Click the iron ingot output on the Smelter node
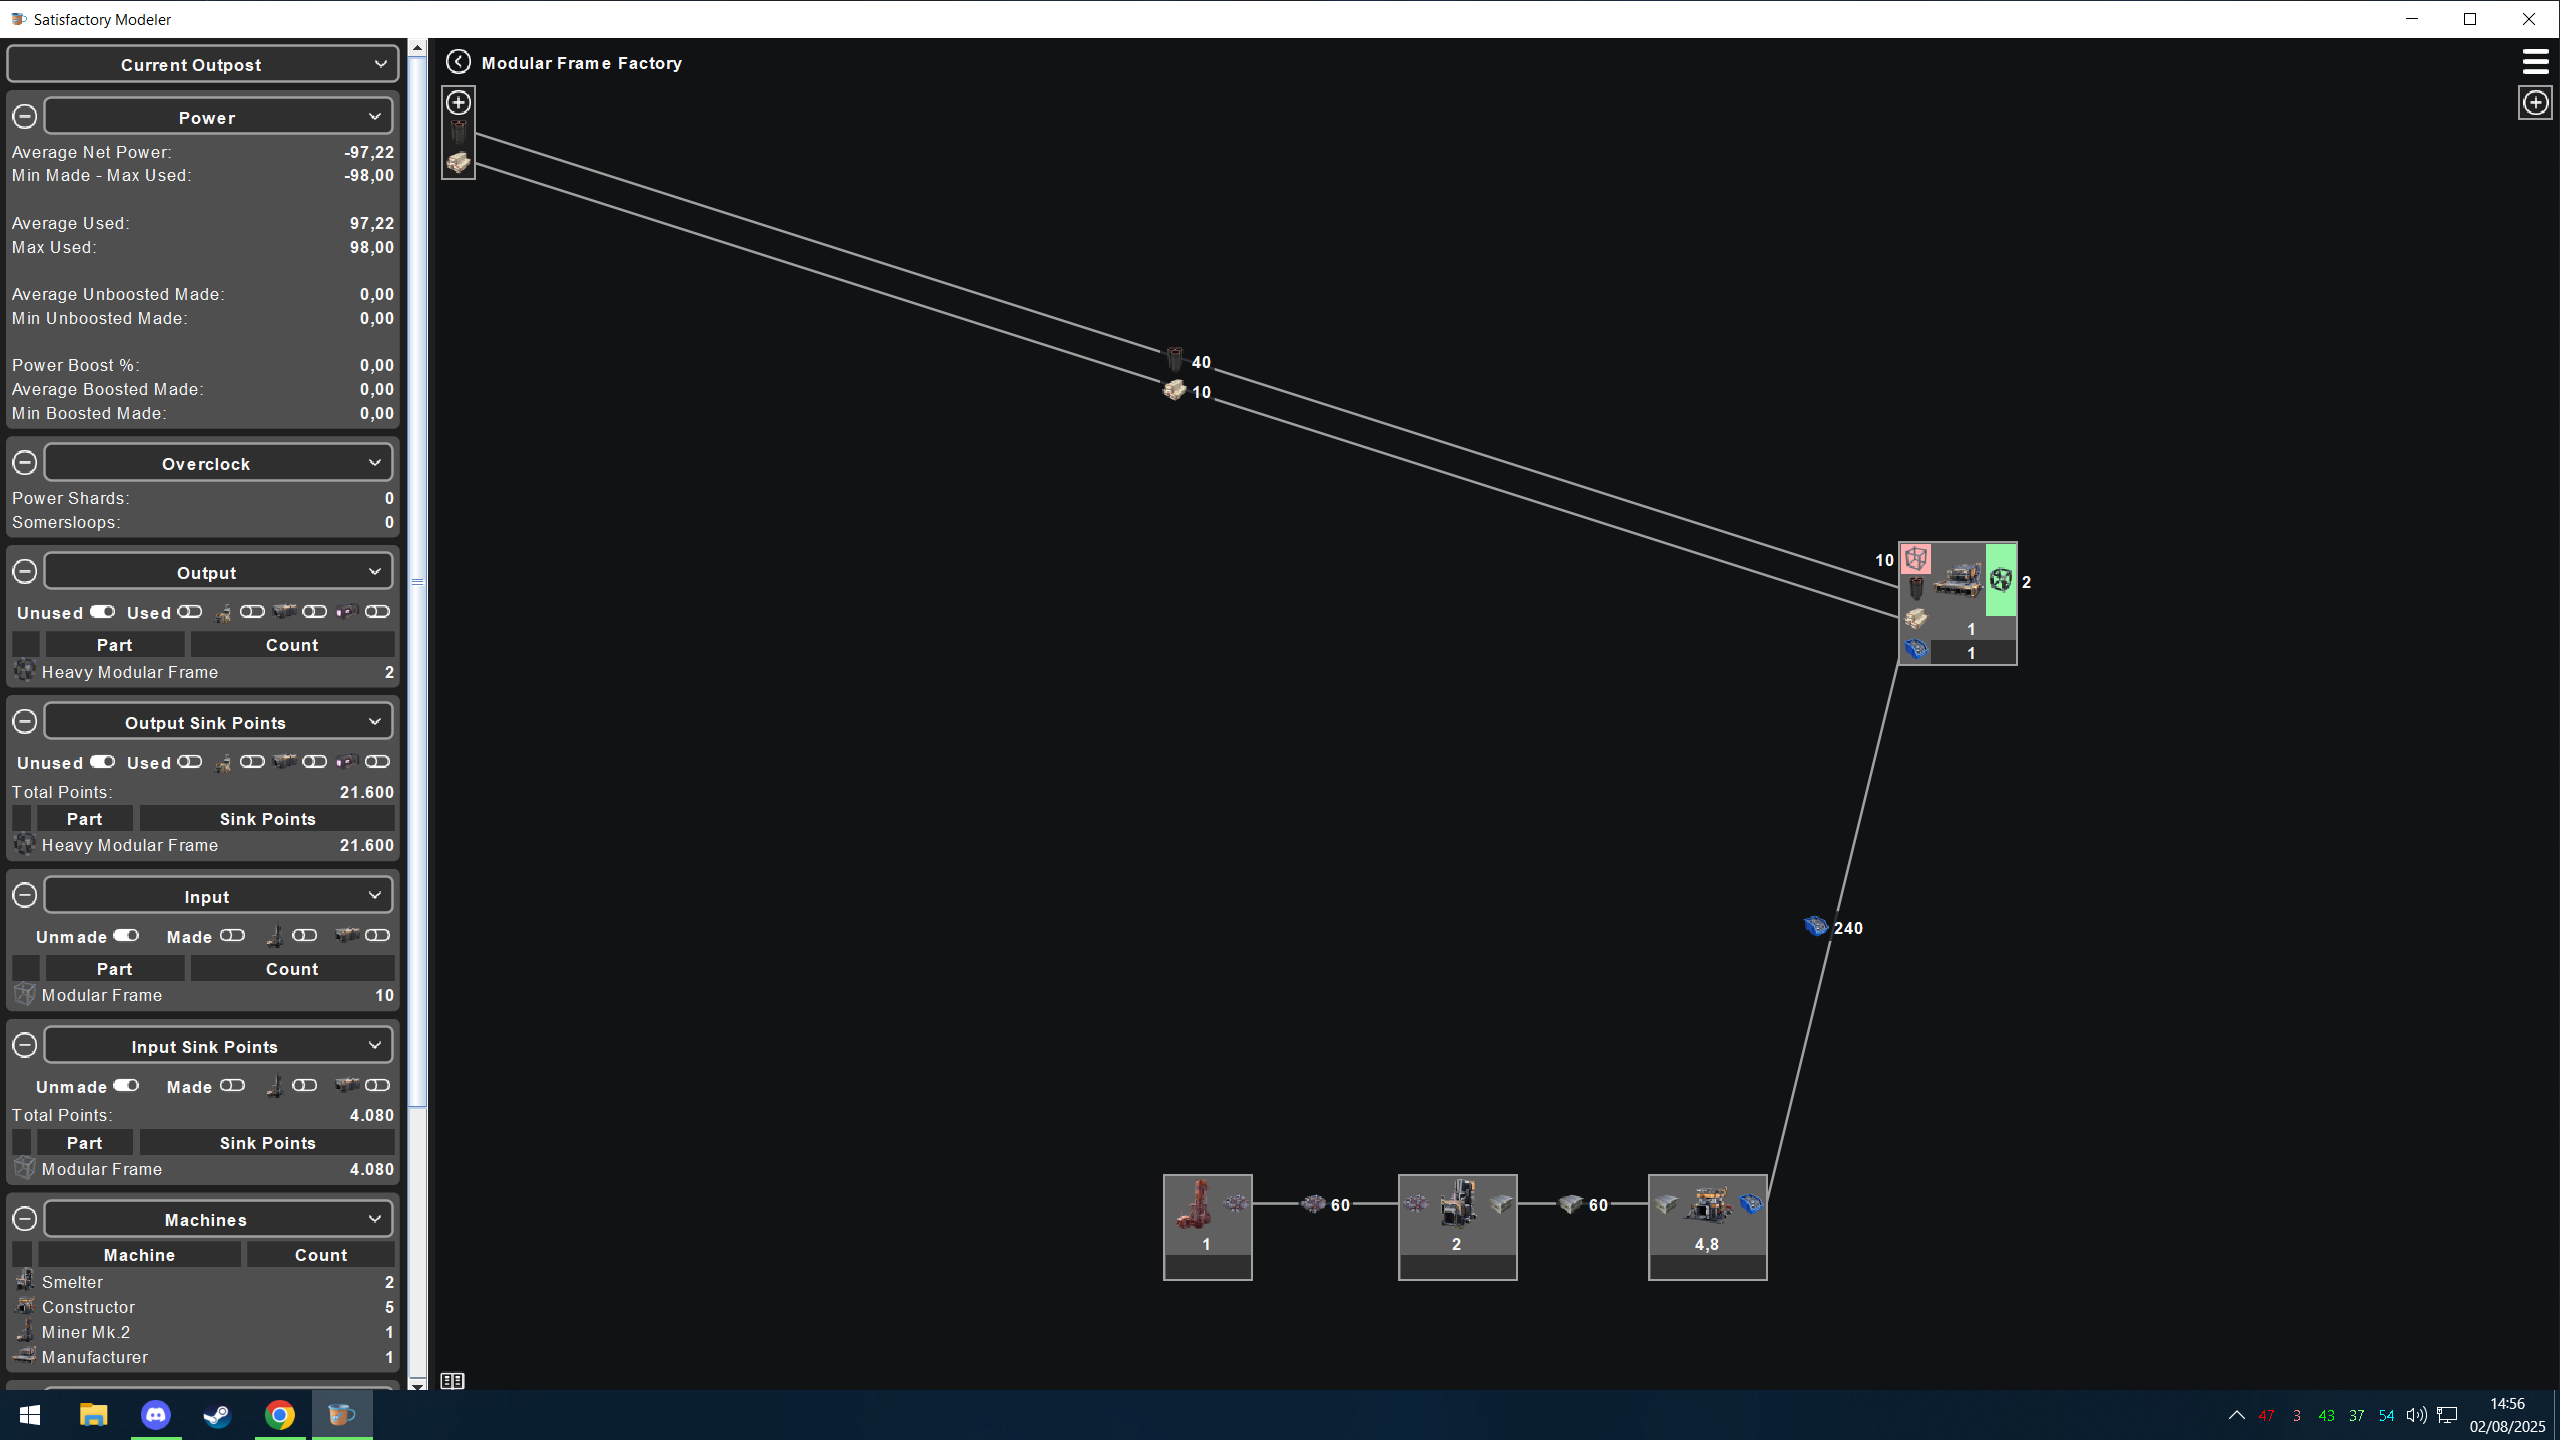This screenshot has width=2560, height=1440. (x=1500, y=1204)
